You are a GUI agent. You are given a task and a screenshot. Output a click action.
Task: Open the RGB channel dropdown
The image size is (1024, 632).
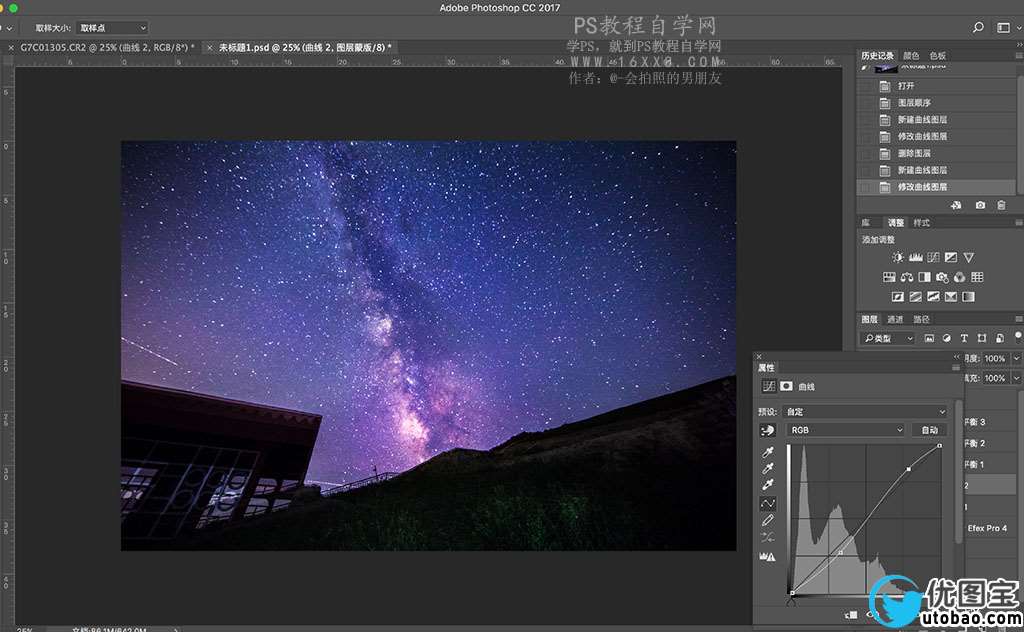tap(845, 430)
